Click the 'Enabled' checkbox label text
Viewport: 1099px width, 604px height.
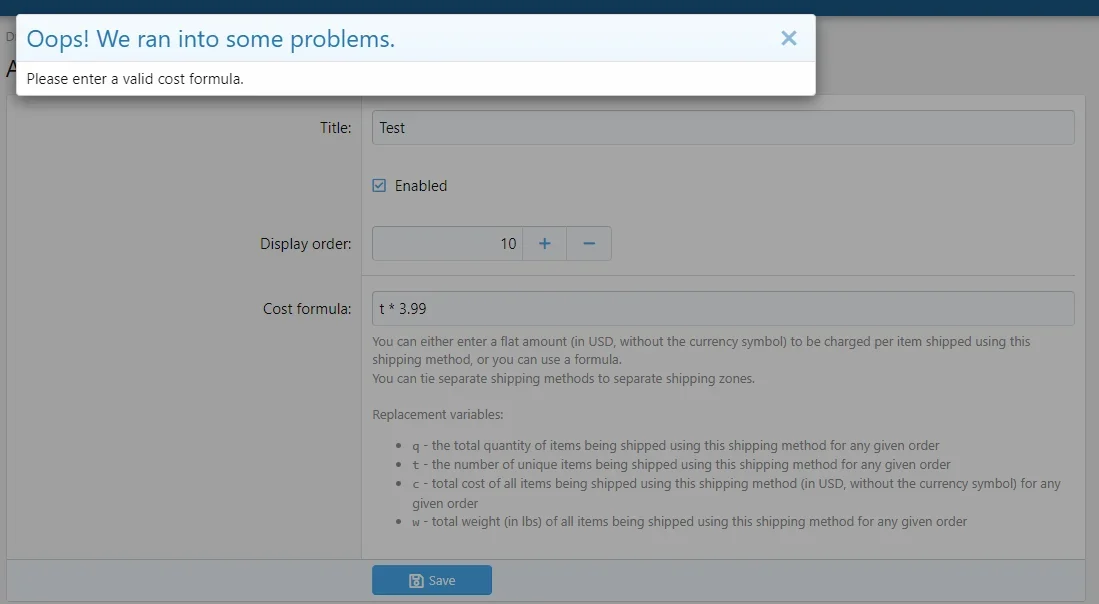pyautogui.click(x=421, y=186)
